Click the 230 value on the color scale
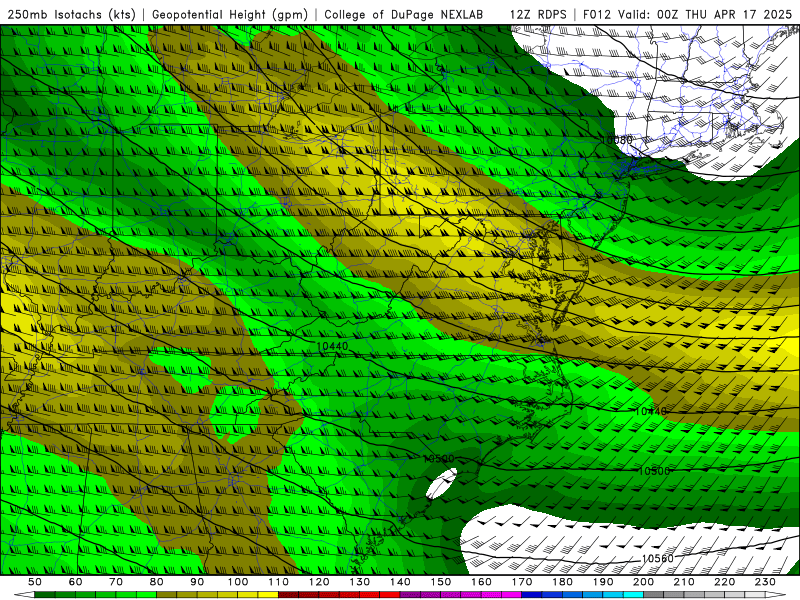The image size is (800, 600). click(x=765, y=582)
